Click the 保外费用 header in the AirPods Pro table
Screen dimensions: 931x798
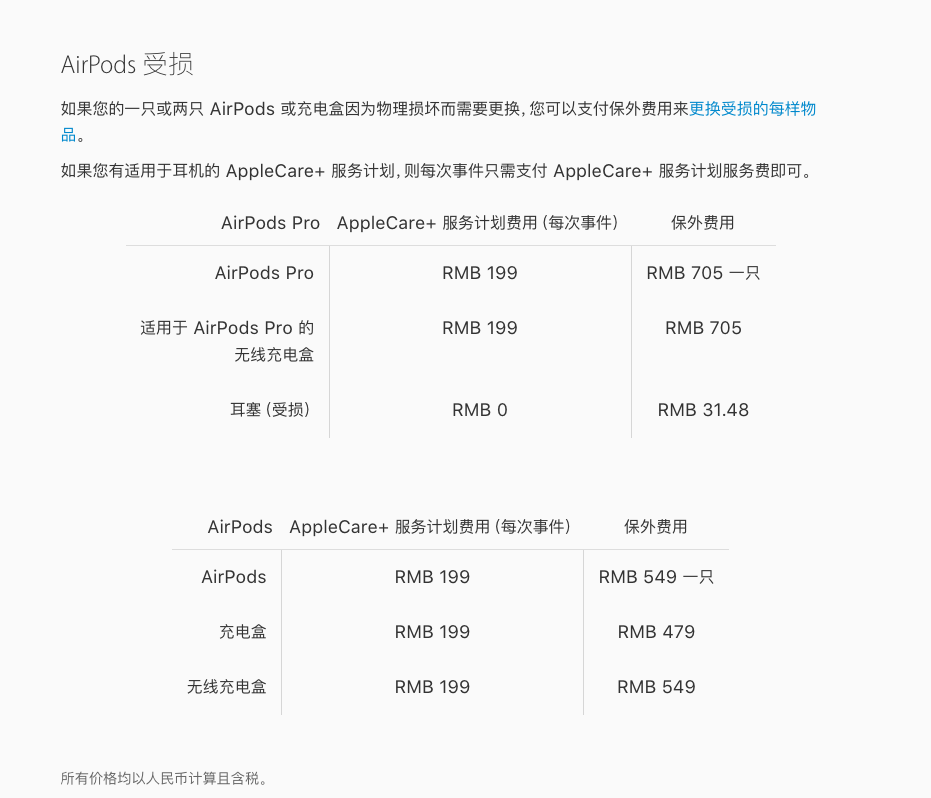point(702,223)
